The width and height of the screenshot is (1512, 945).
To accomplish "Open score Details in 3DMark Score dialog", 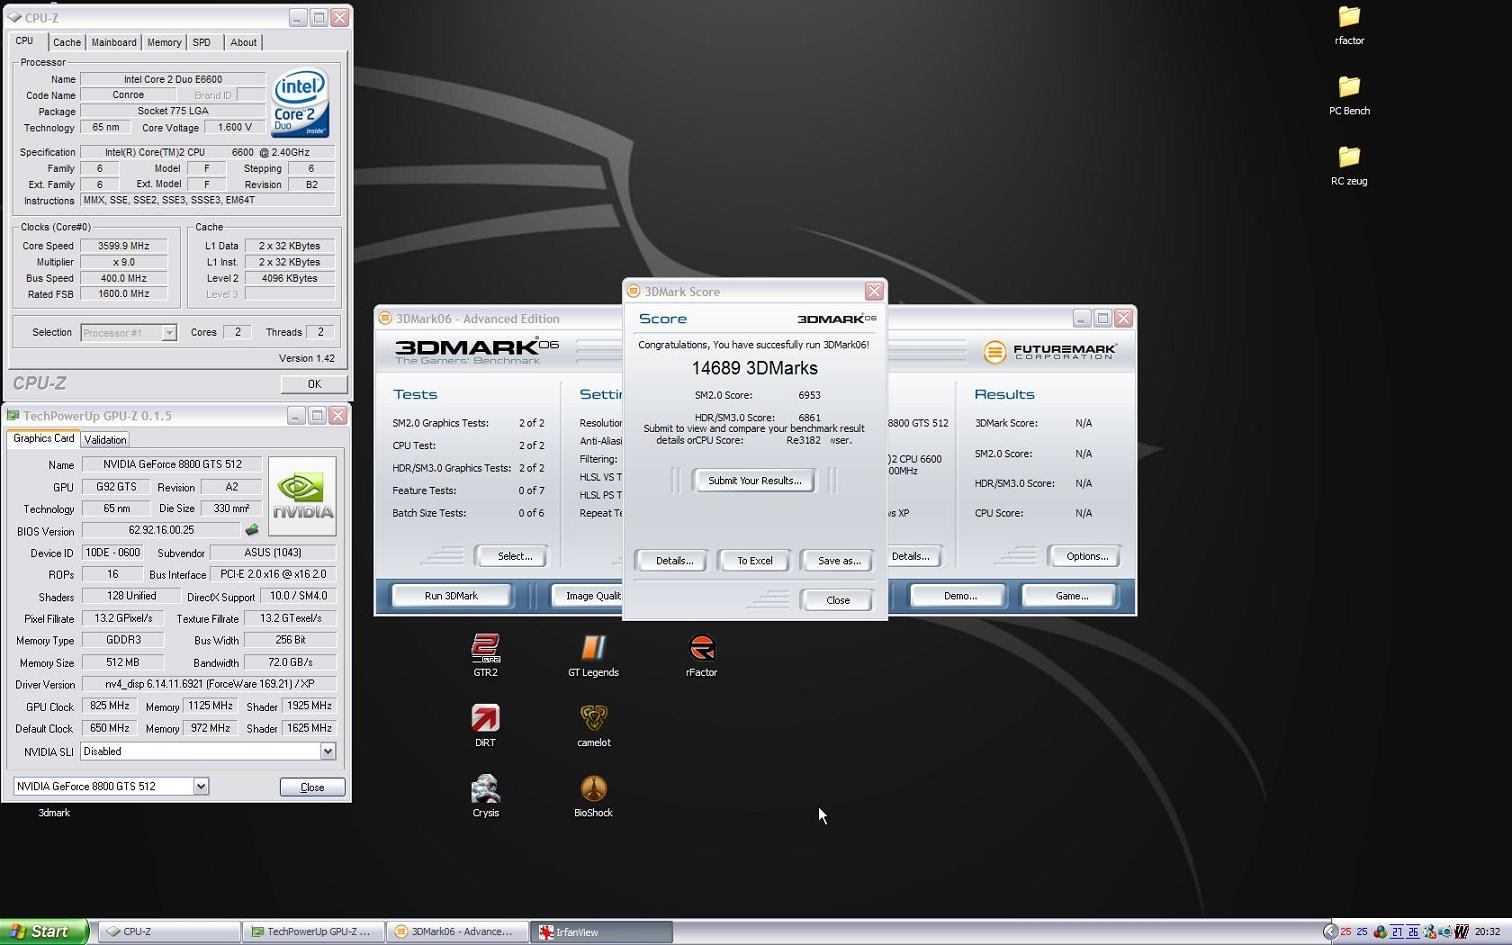I will pyautogui.click(x=674, y=561).
